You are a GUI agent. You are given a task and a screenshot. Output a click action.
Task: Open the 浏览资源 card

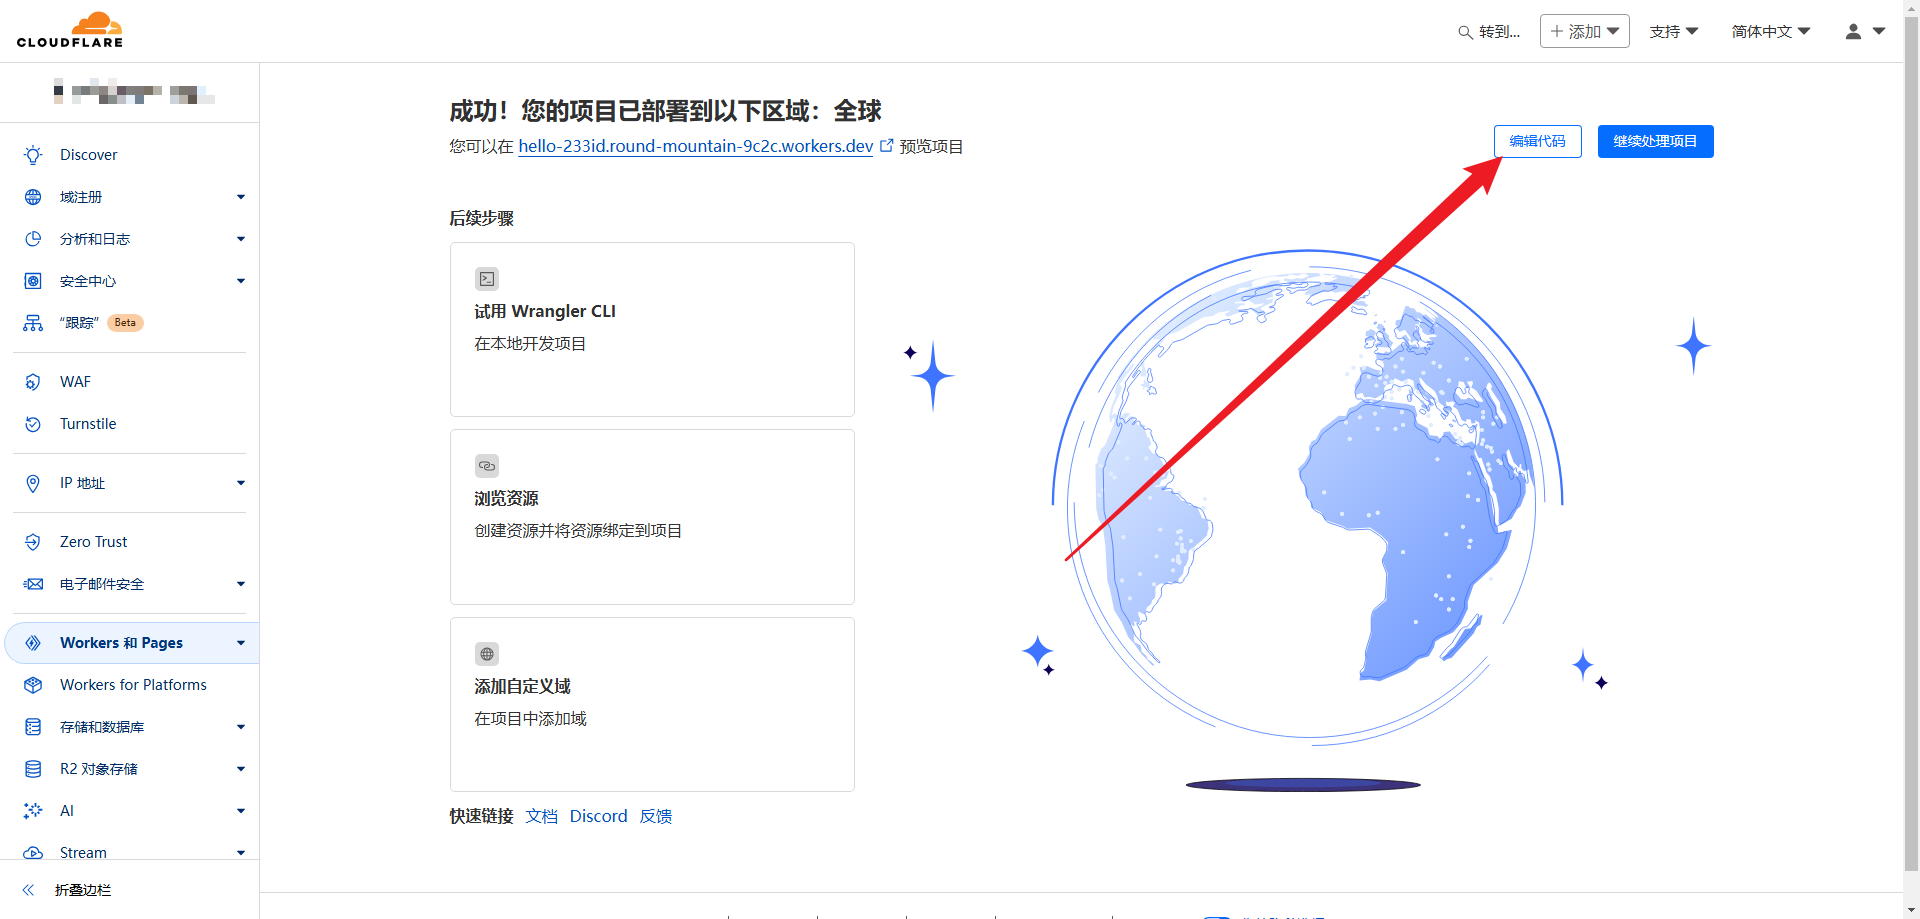tap(652, 517)
